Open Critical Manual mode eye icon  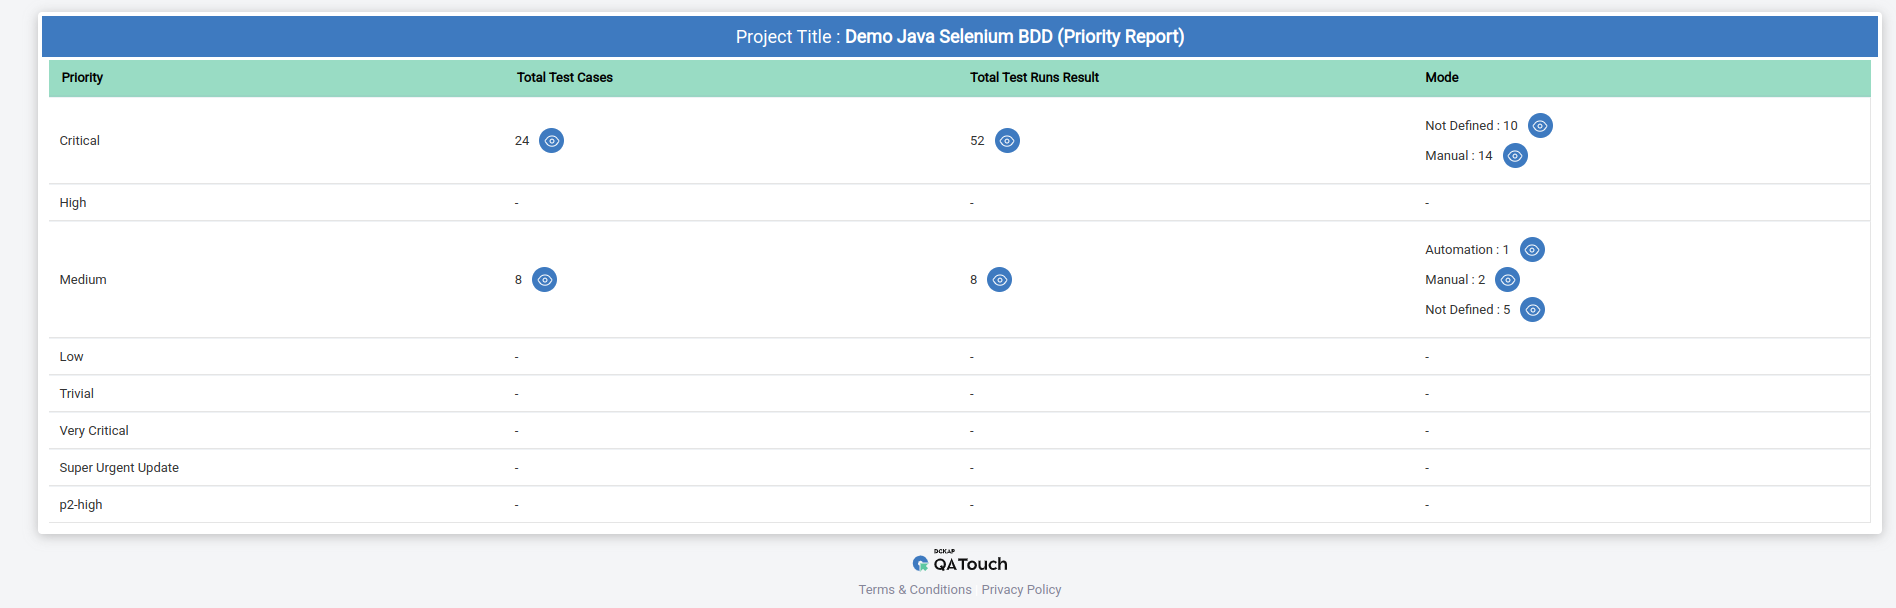1515,156
